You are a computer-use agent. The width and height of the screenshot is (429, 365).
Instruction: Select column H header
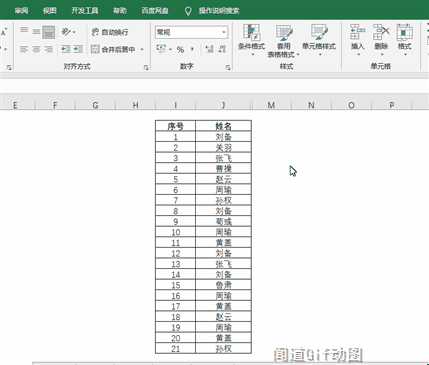click(135, 105)
